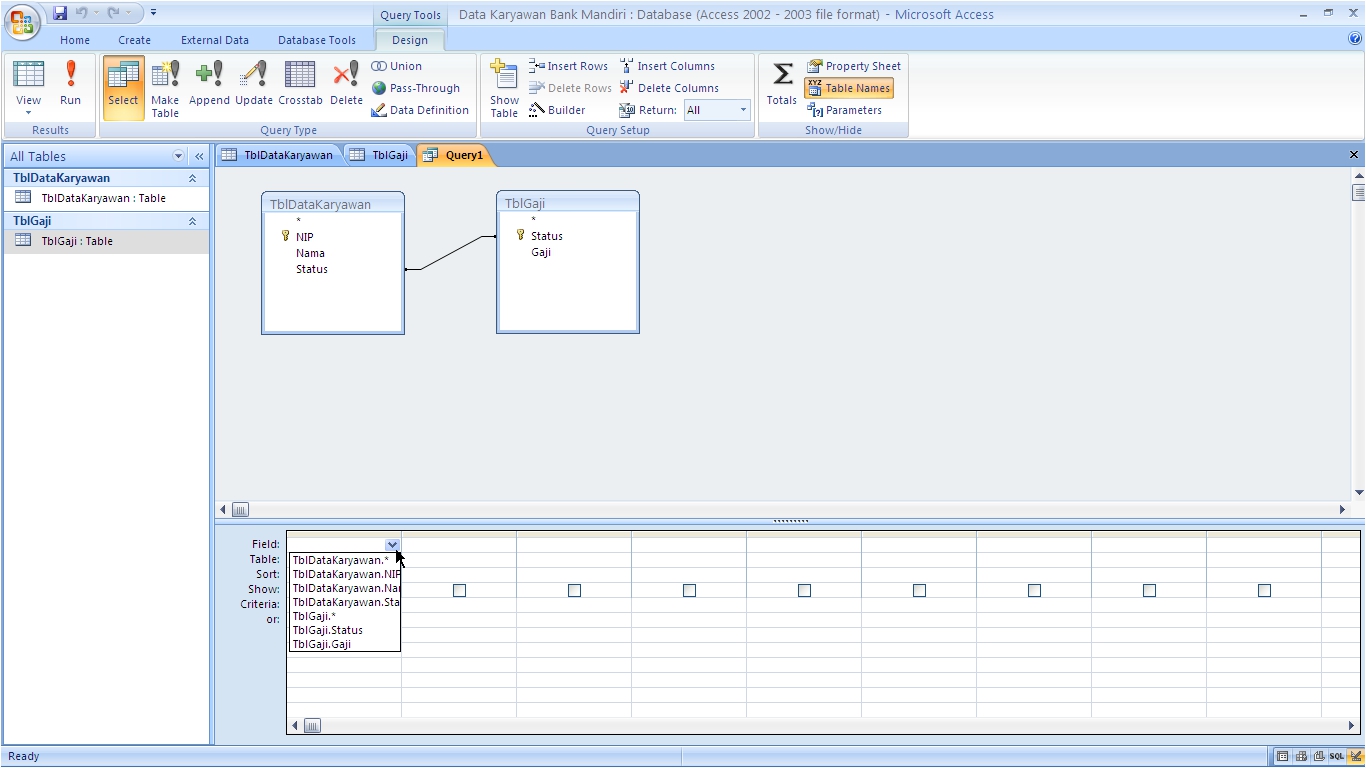
Task: Open the Create ribbon tab
Action: pos(134,40)
